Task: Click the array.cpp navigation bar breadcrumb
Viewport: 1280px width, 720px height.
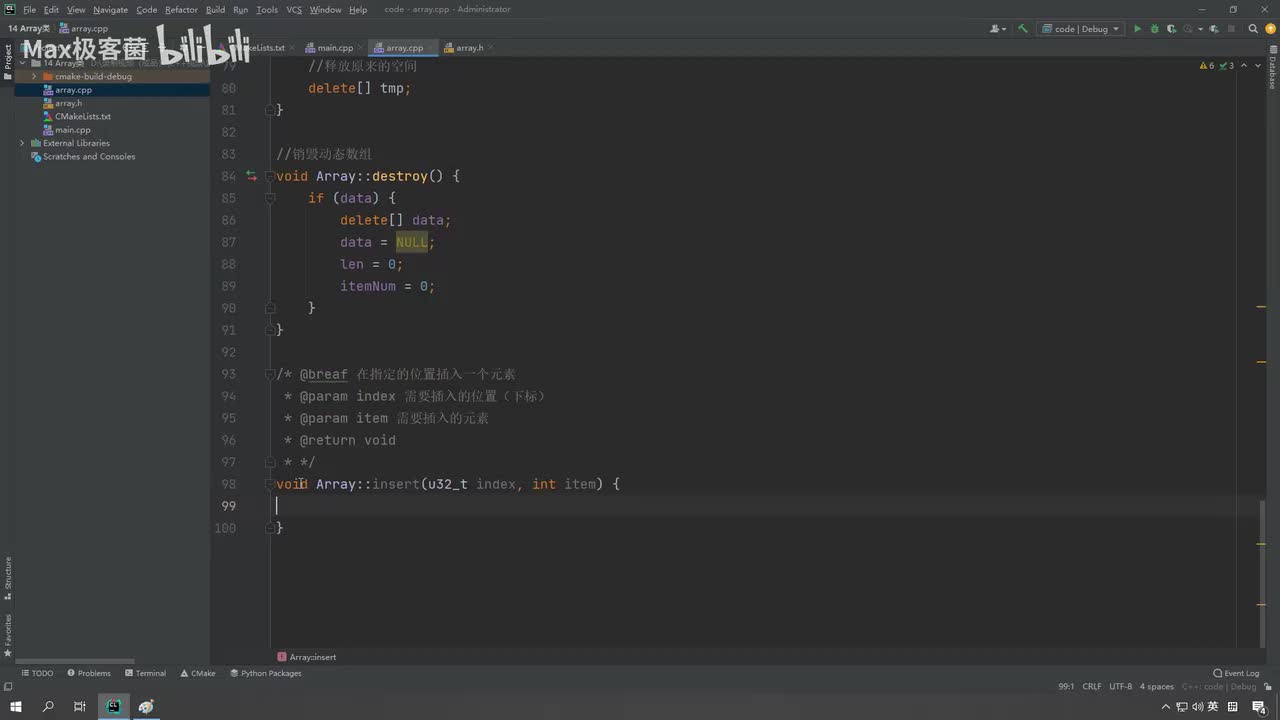Action: click(83, 28)
